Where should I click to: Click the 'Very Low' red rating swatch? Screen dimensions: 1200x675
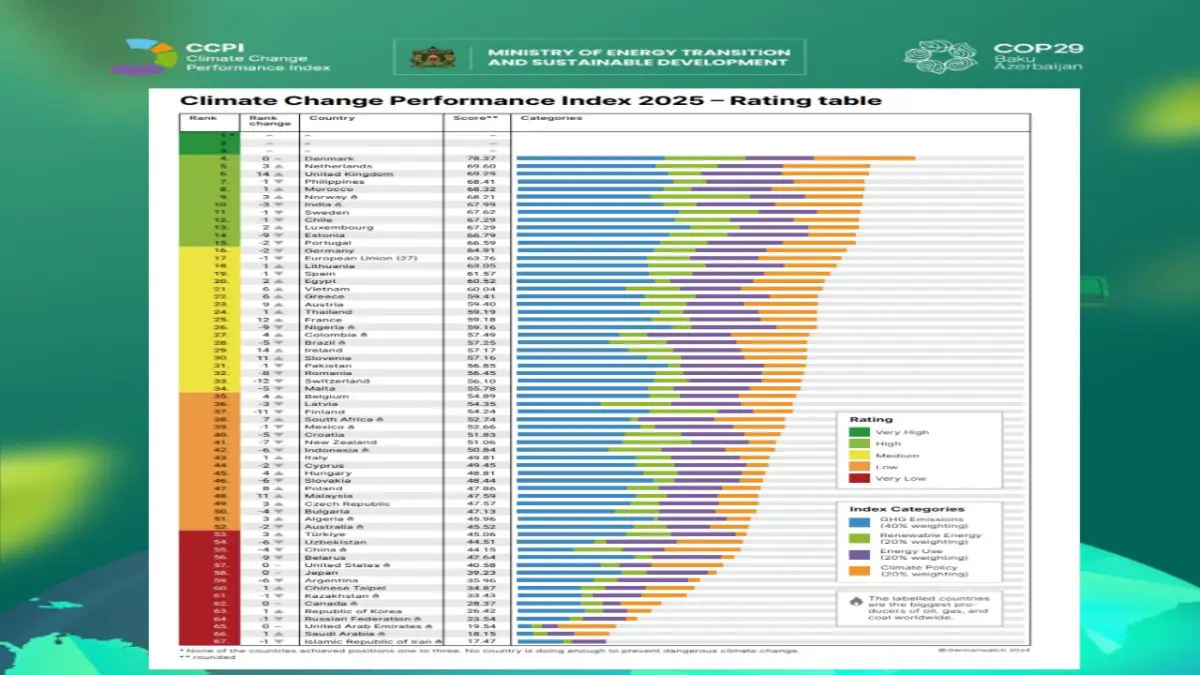click(x=860, y=479)
